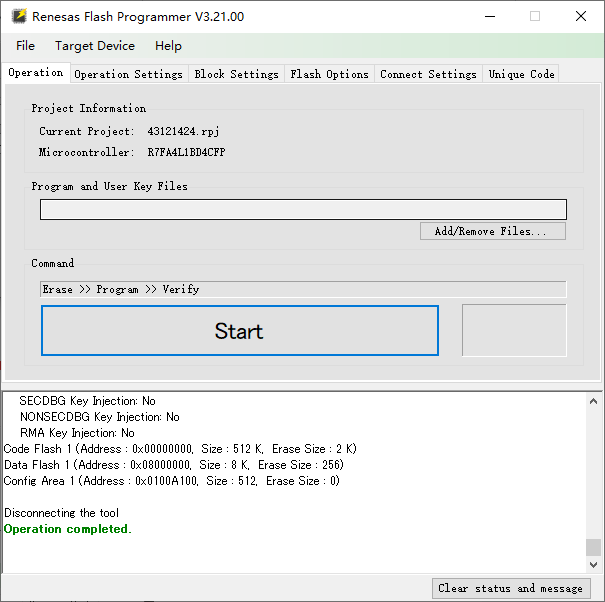
Task: Open the File menu
Action: click(x=26, y=46)
